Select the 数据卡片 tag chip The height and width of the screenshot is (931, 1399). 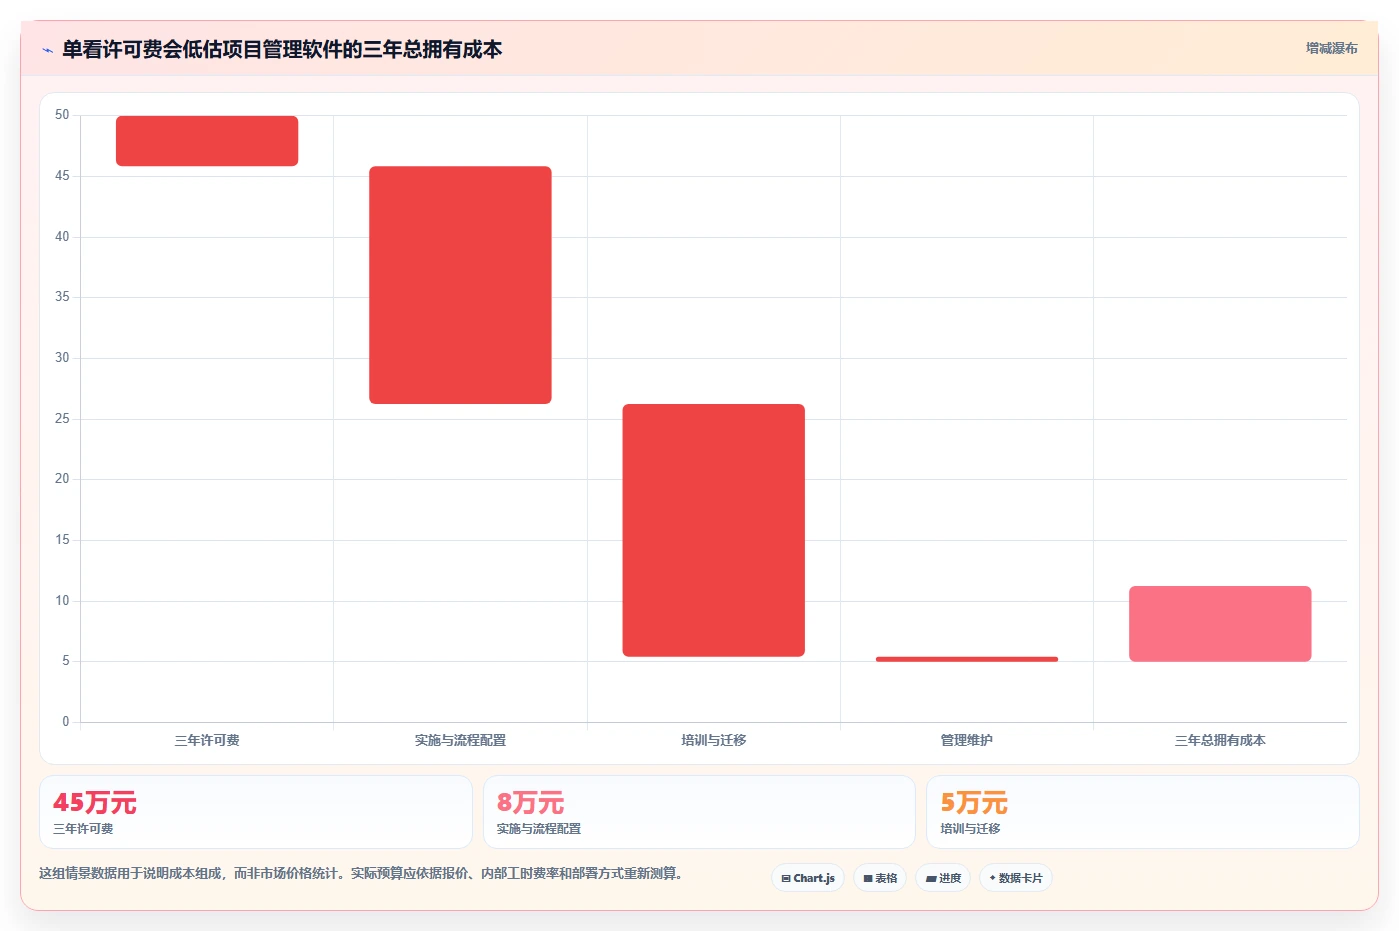pyautogui.click(x=1016, y=878)
